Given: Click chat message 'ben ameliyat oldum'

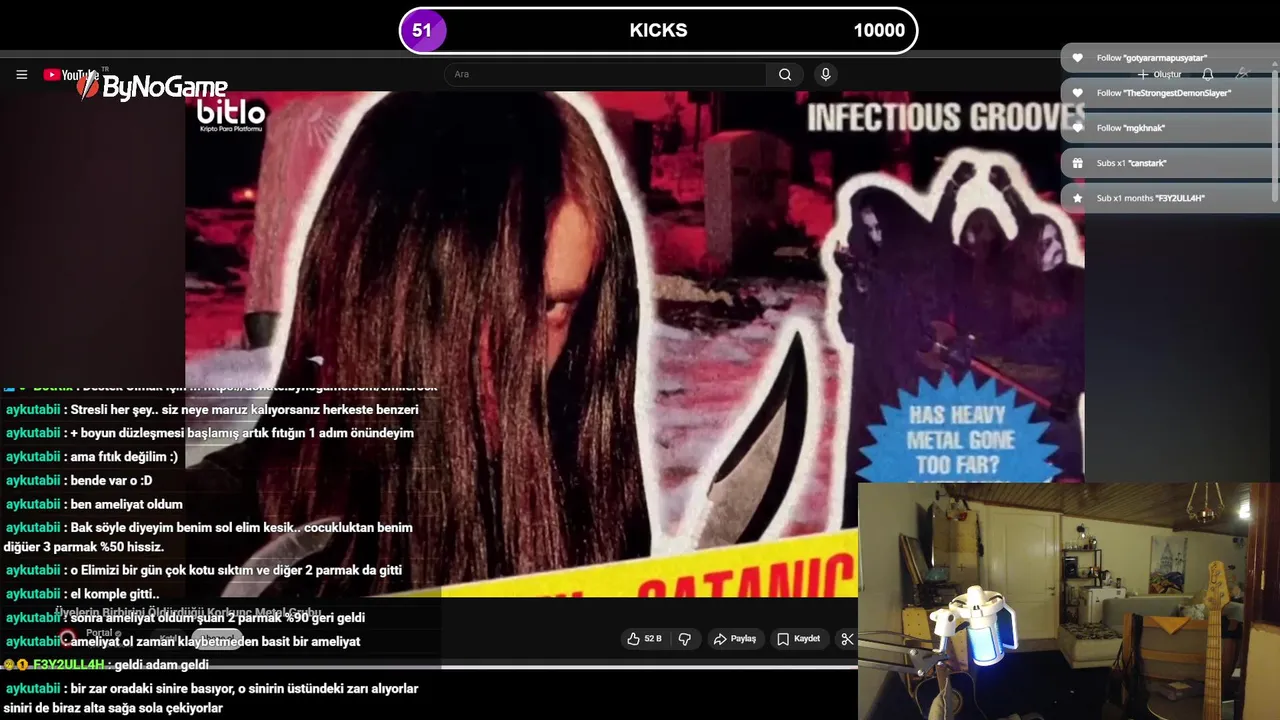Looking at the screenshot, I should coord(126,504).
